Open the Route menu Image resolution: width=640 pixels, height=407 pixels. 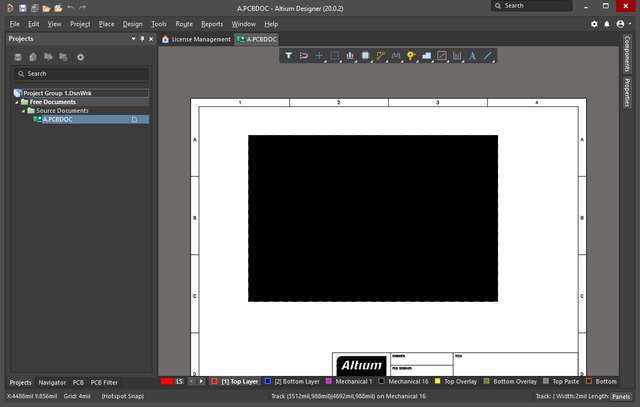click(184, 23)
